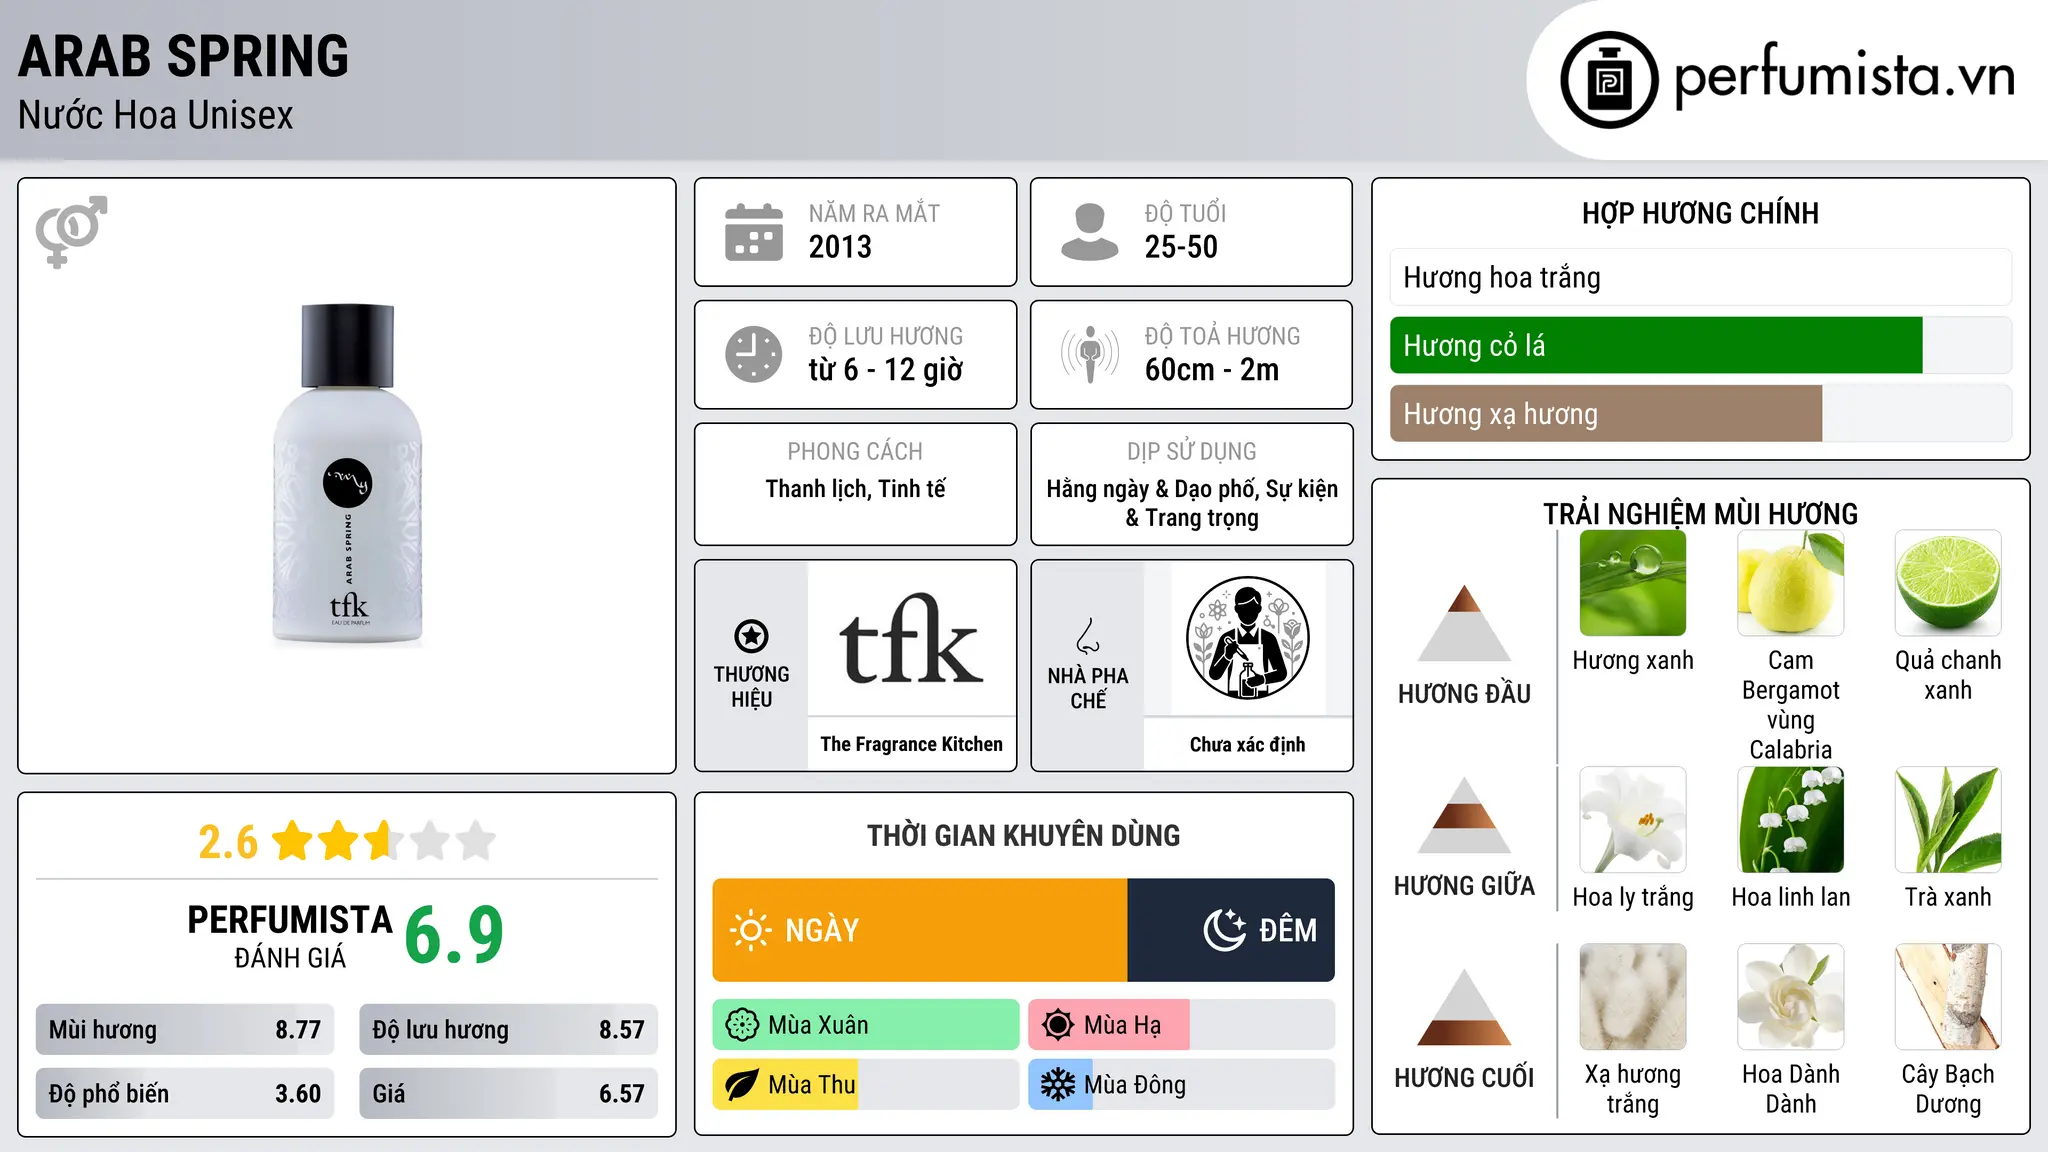Viewport: 2048px width, 1152px height.
Task: Click the unisex gender symbol icon
Action: pos(71,232)
